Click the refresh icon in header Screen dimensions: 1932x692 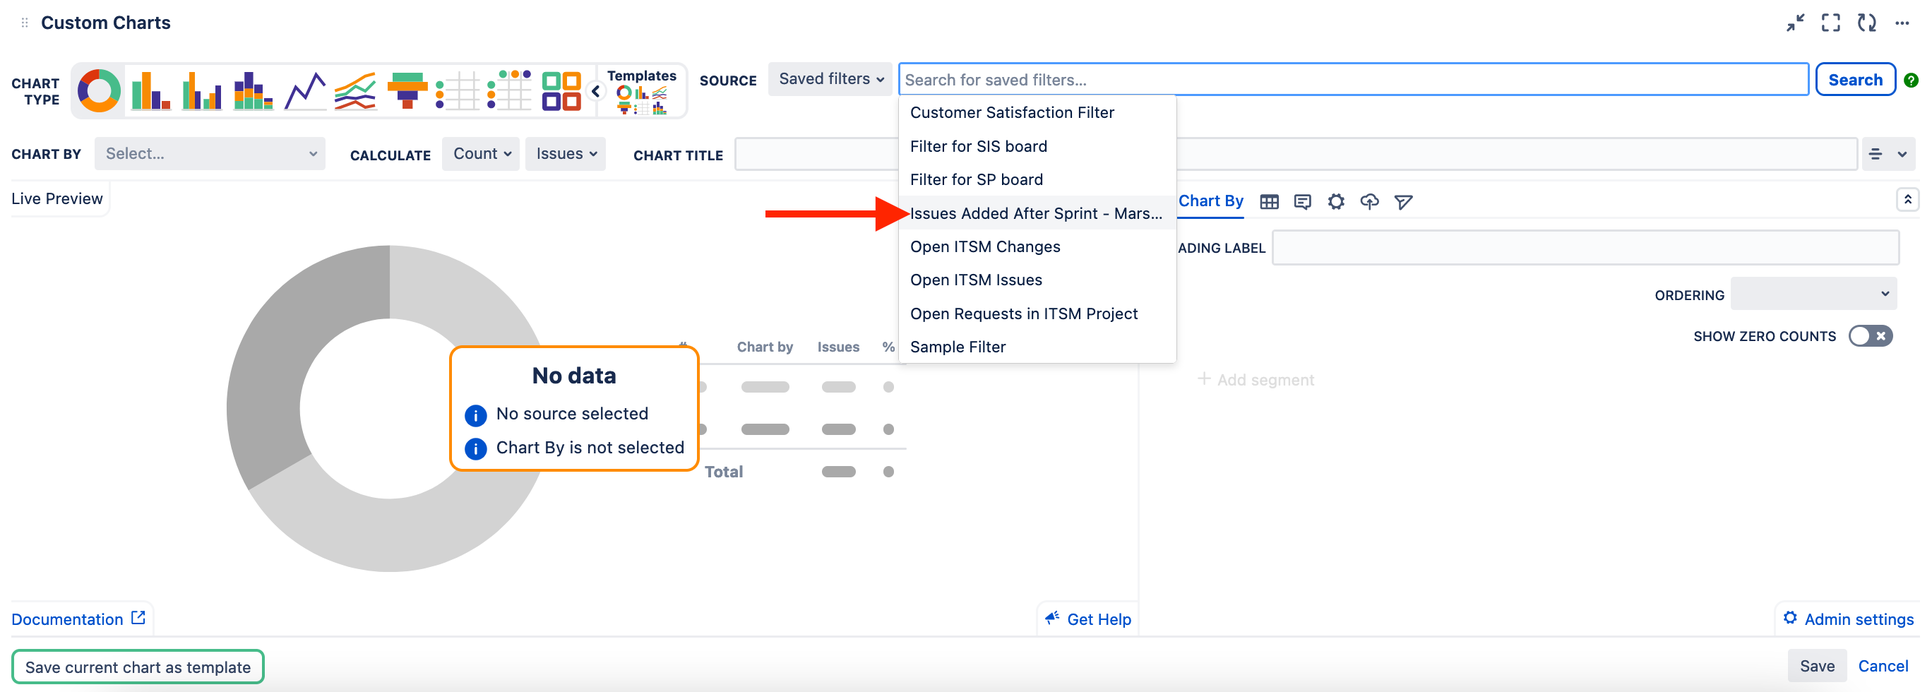(x=1866, y=23)
